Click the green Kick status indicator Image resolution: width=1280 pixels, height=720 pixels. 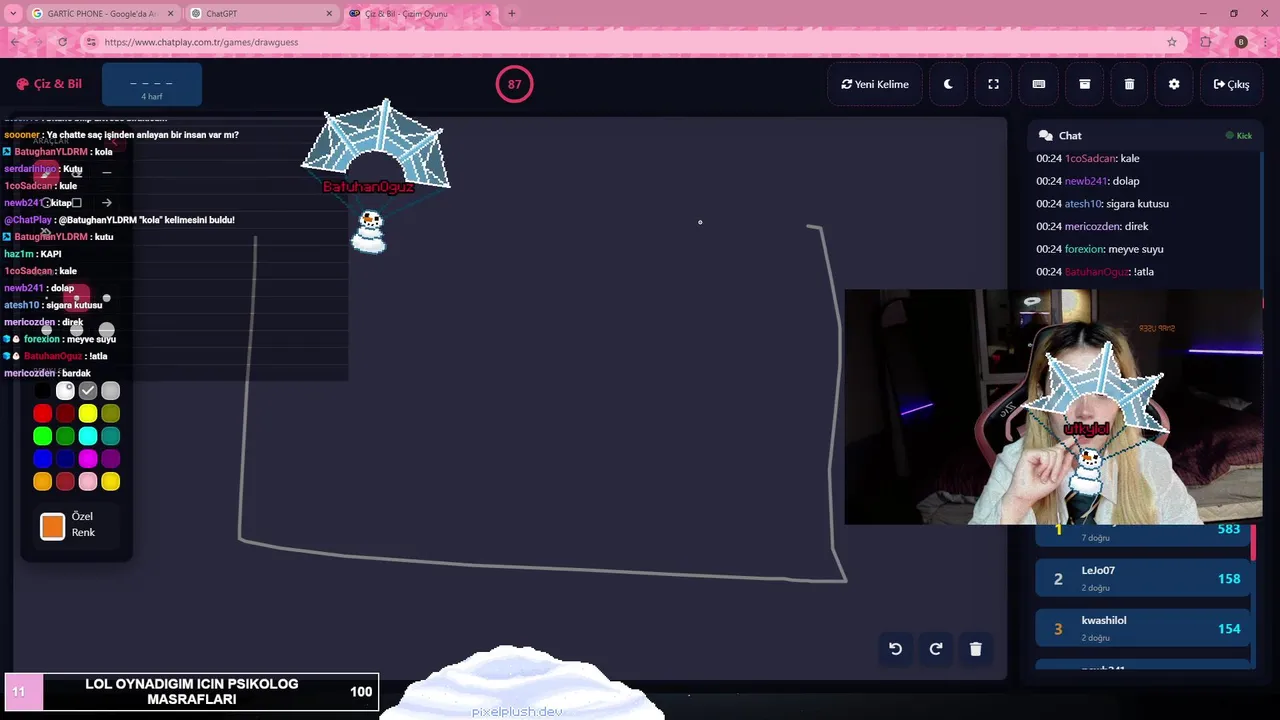(x=1238, y=135)
